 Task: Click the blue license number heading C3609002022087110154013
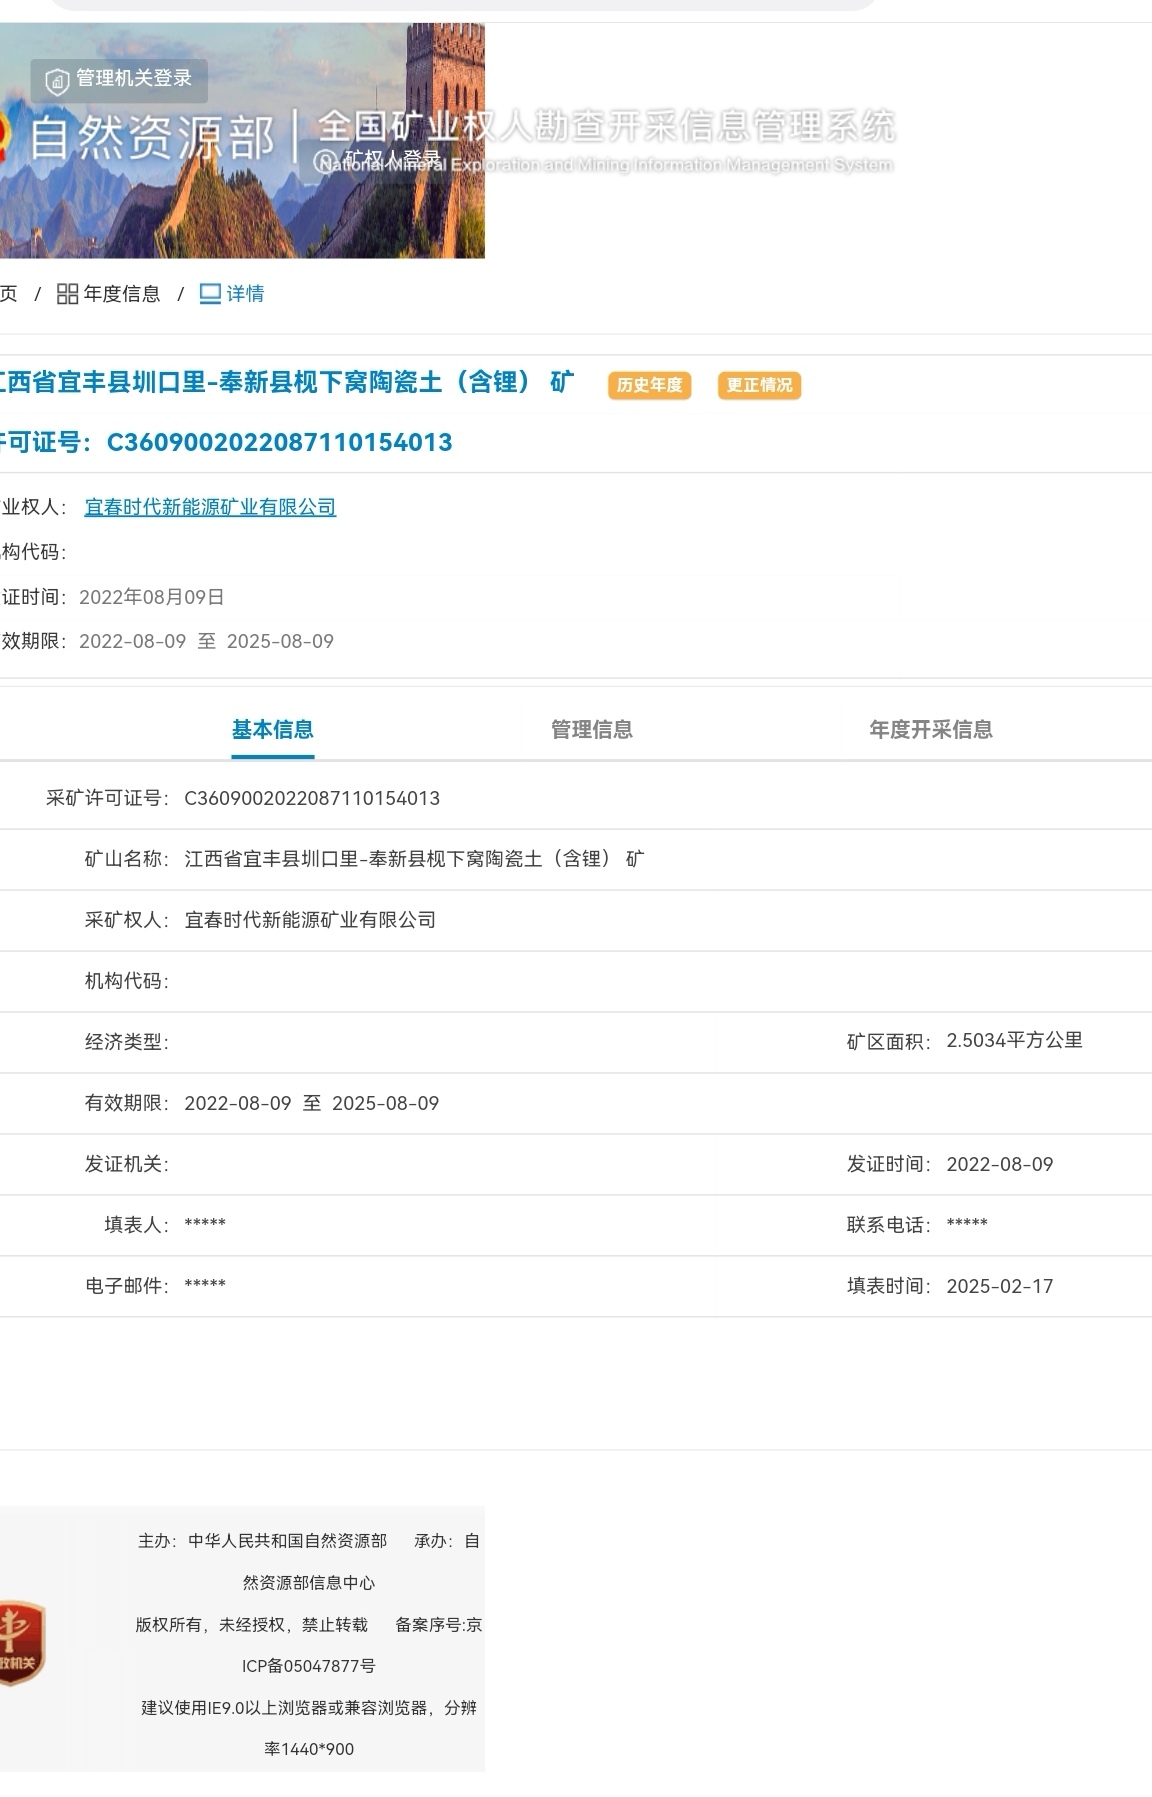[279, 442]
